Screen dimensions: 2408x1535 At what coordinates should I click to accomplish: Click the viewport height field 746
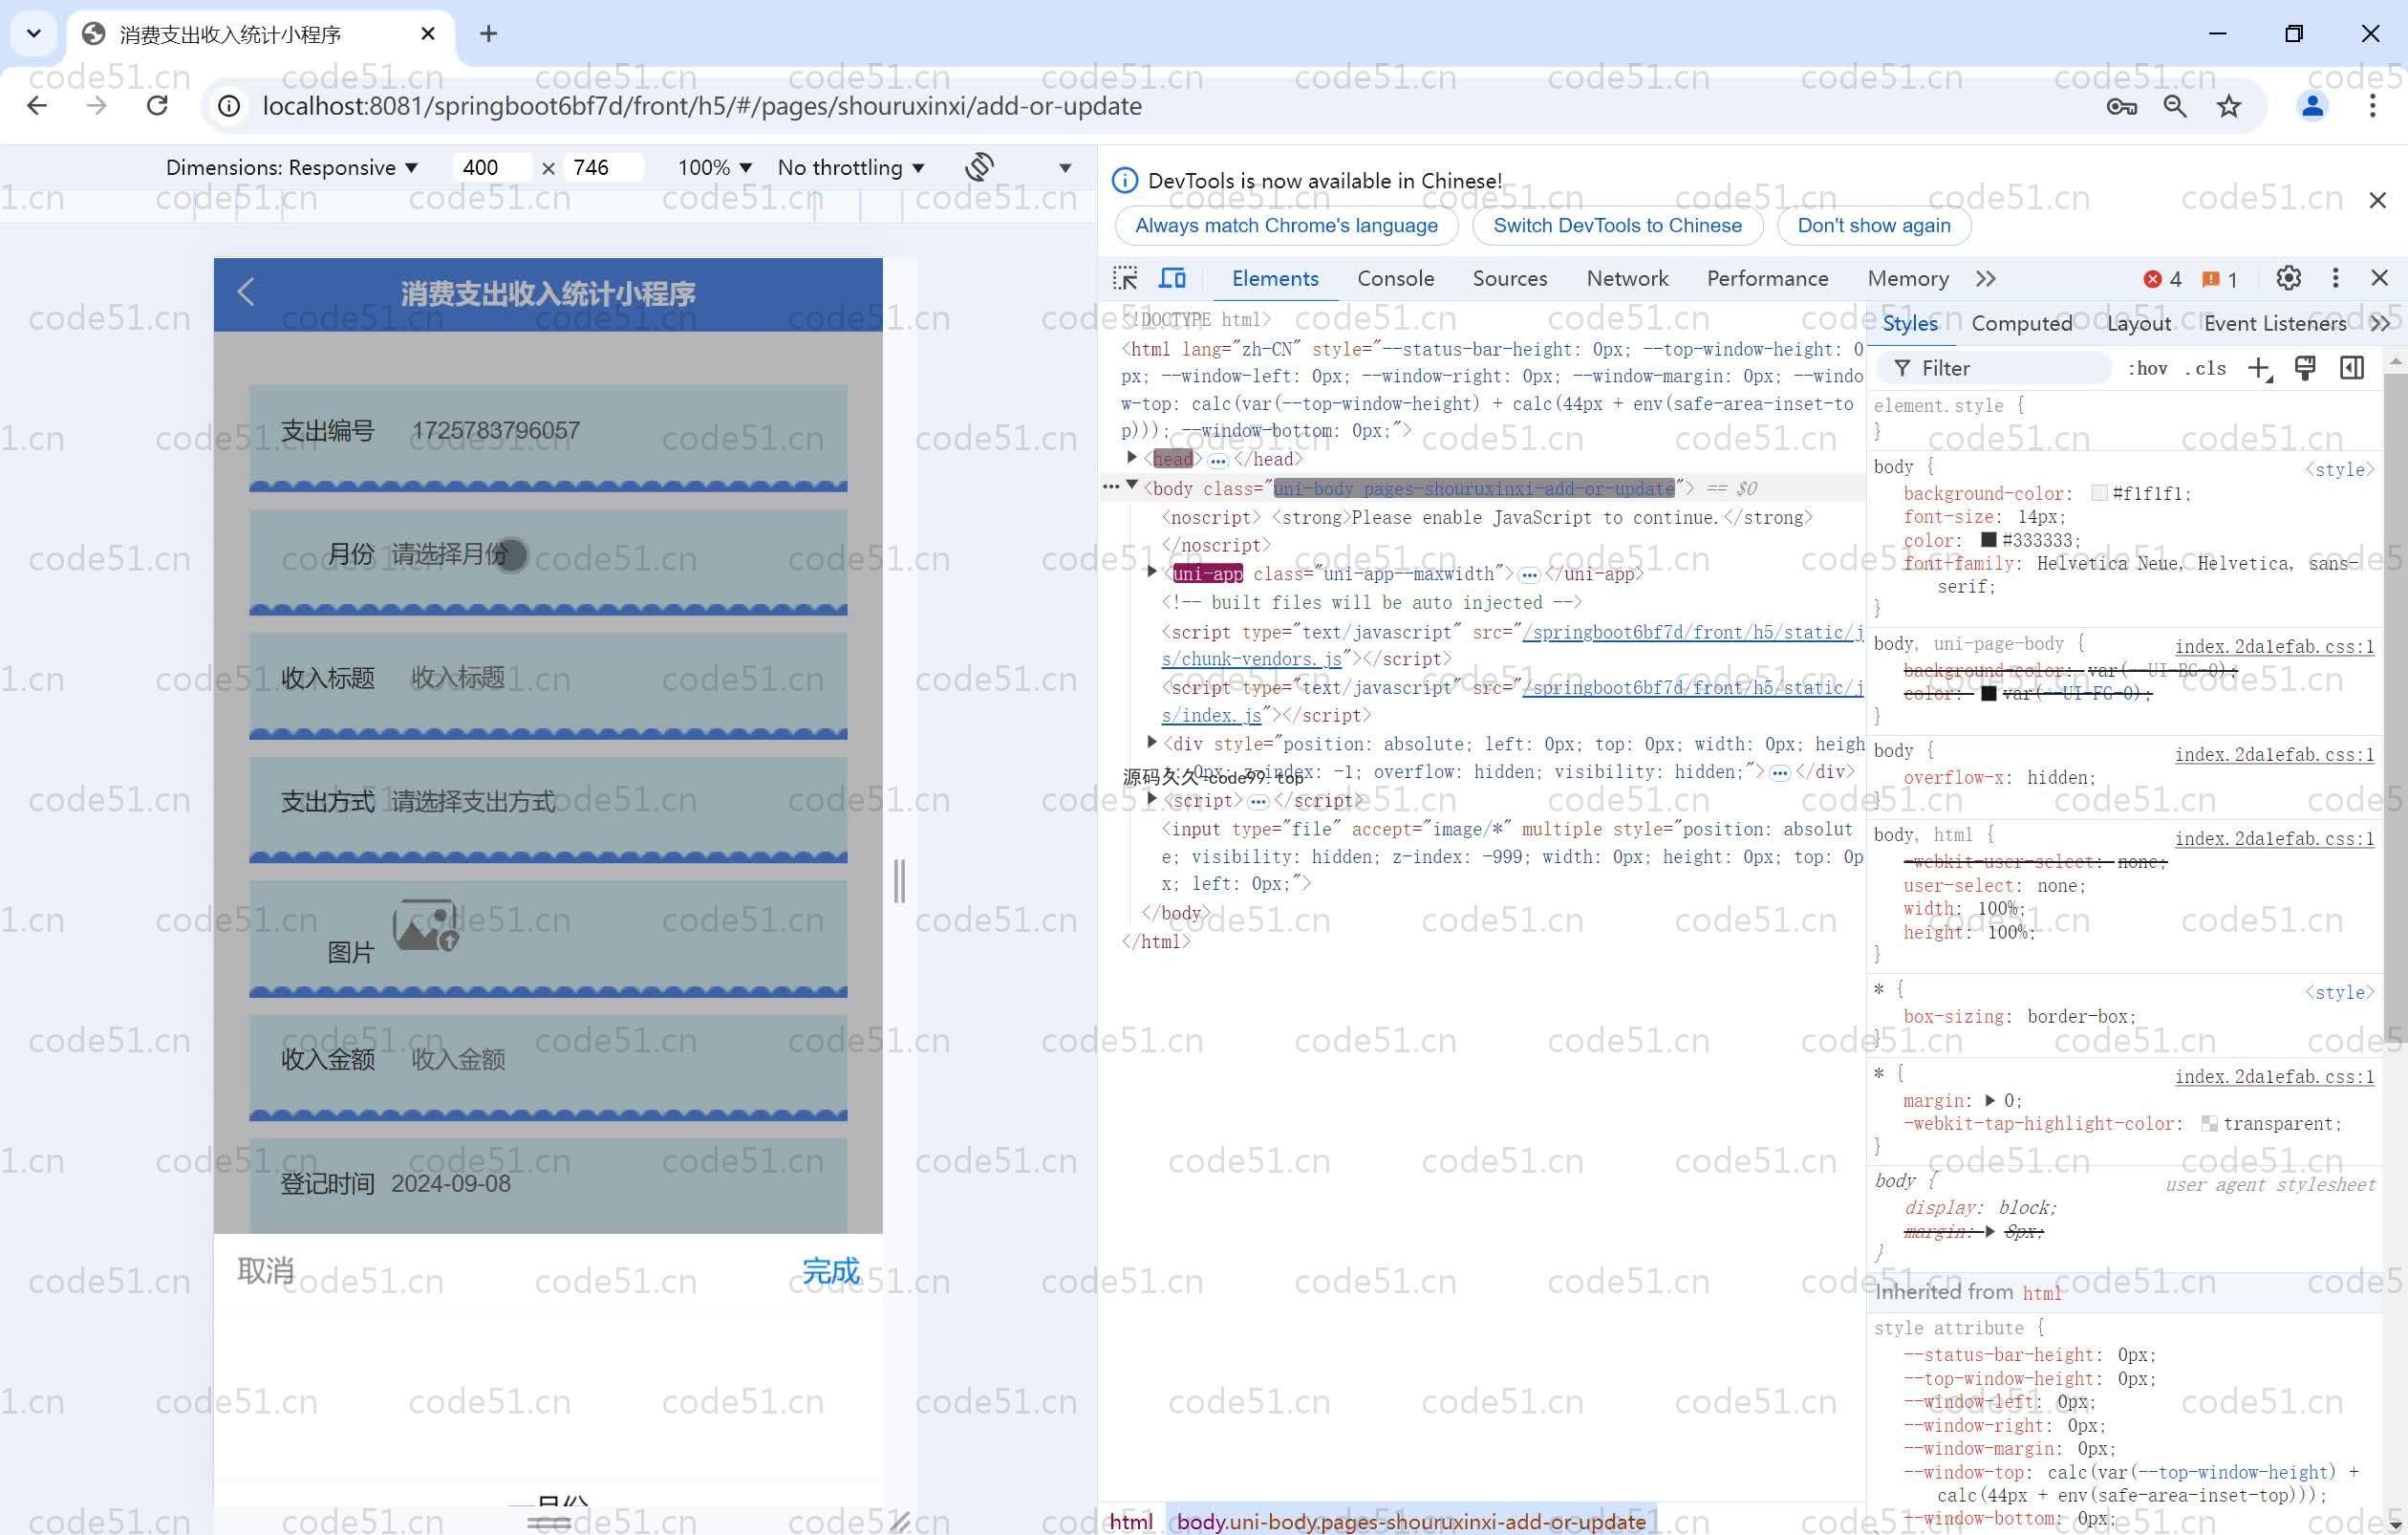602,167
